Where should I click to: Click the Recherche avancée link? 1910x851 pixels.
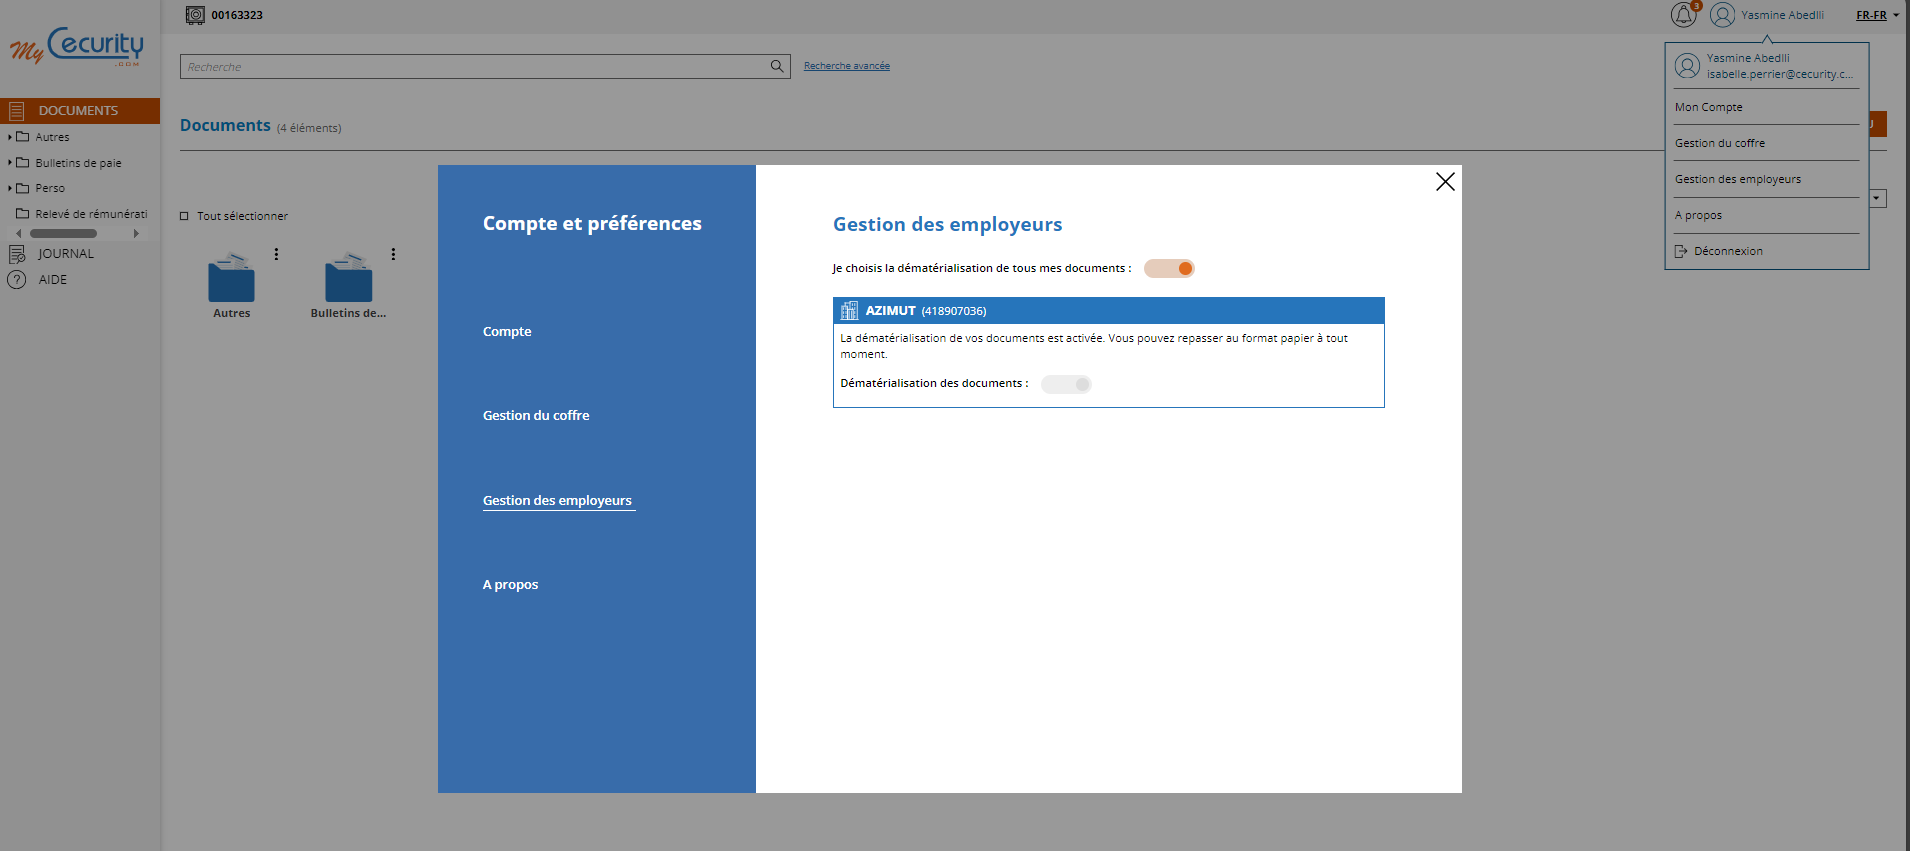click(x=846, y=66)
